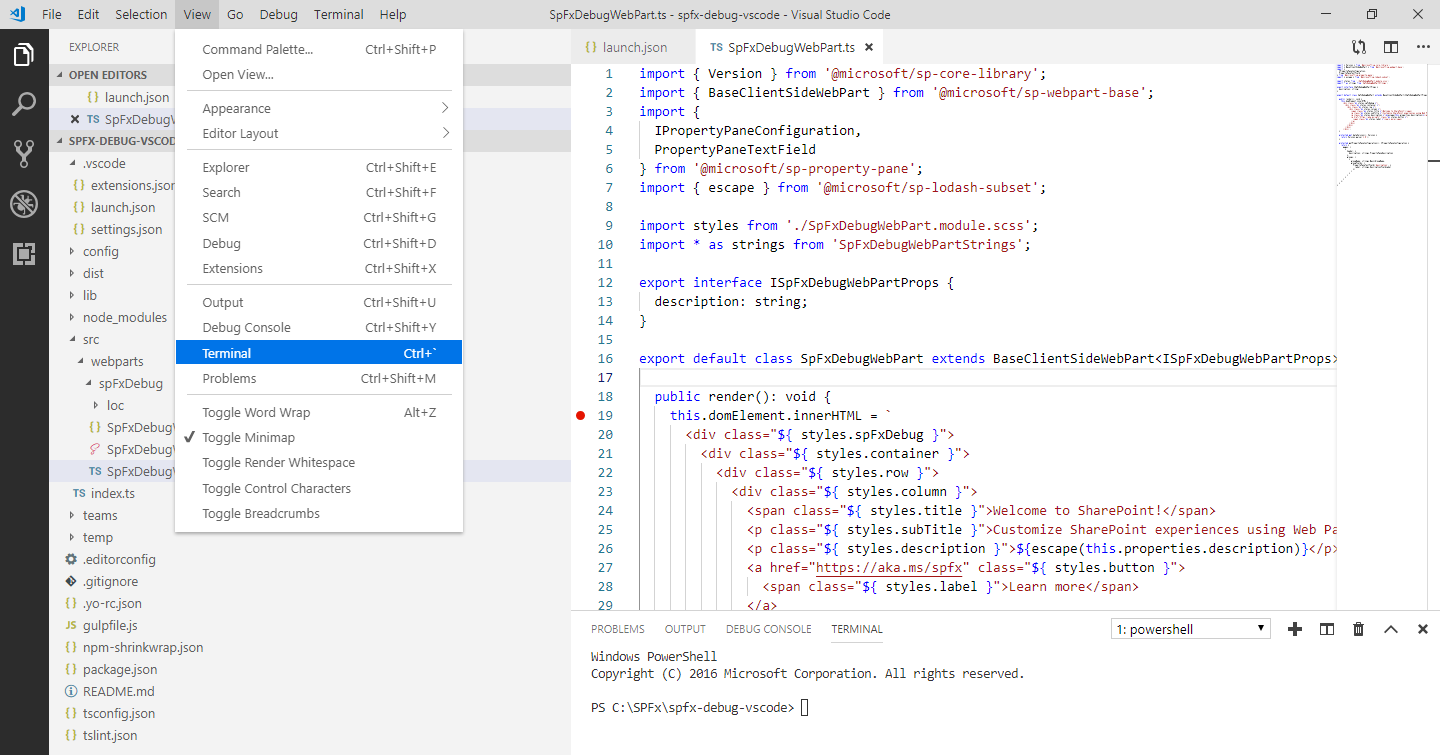Open the Explorer activity bar icon
Viewport: 1440px width, 755px height.
(24, 55)
